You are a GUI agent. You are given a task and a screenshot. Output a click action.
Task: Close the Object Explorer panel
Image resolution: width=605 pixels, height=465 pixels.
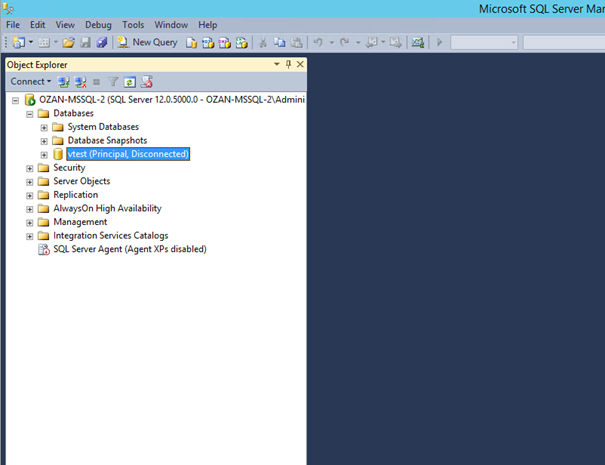click(299, 64)
